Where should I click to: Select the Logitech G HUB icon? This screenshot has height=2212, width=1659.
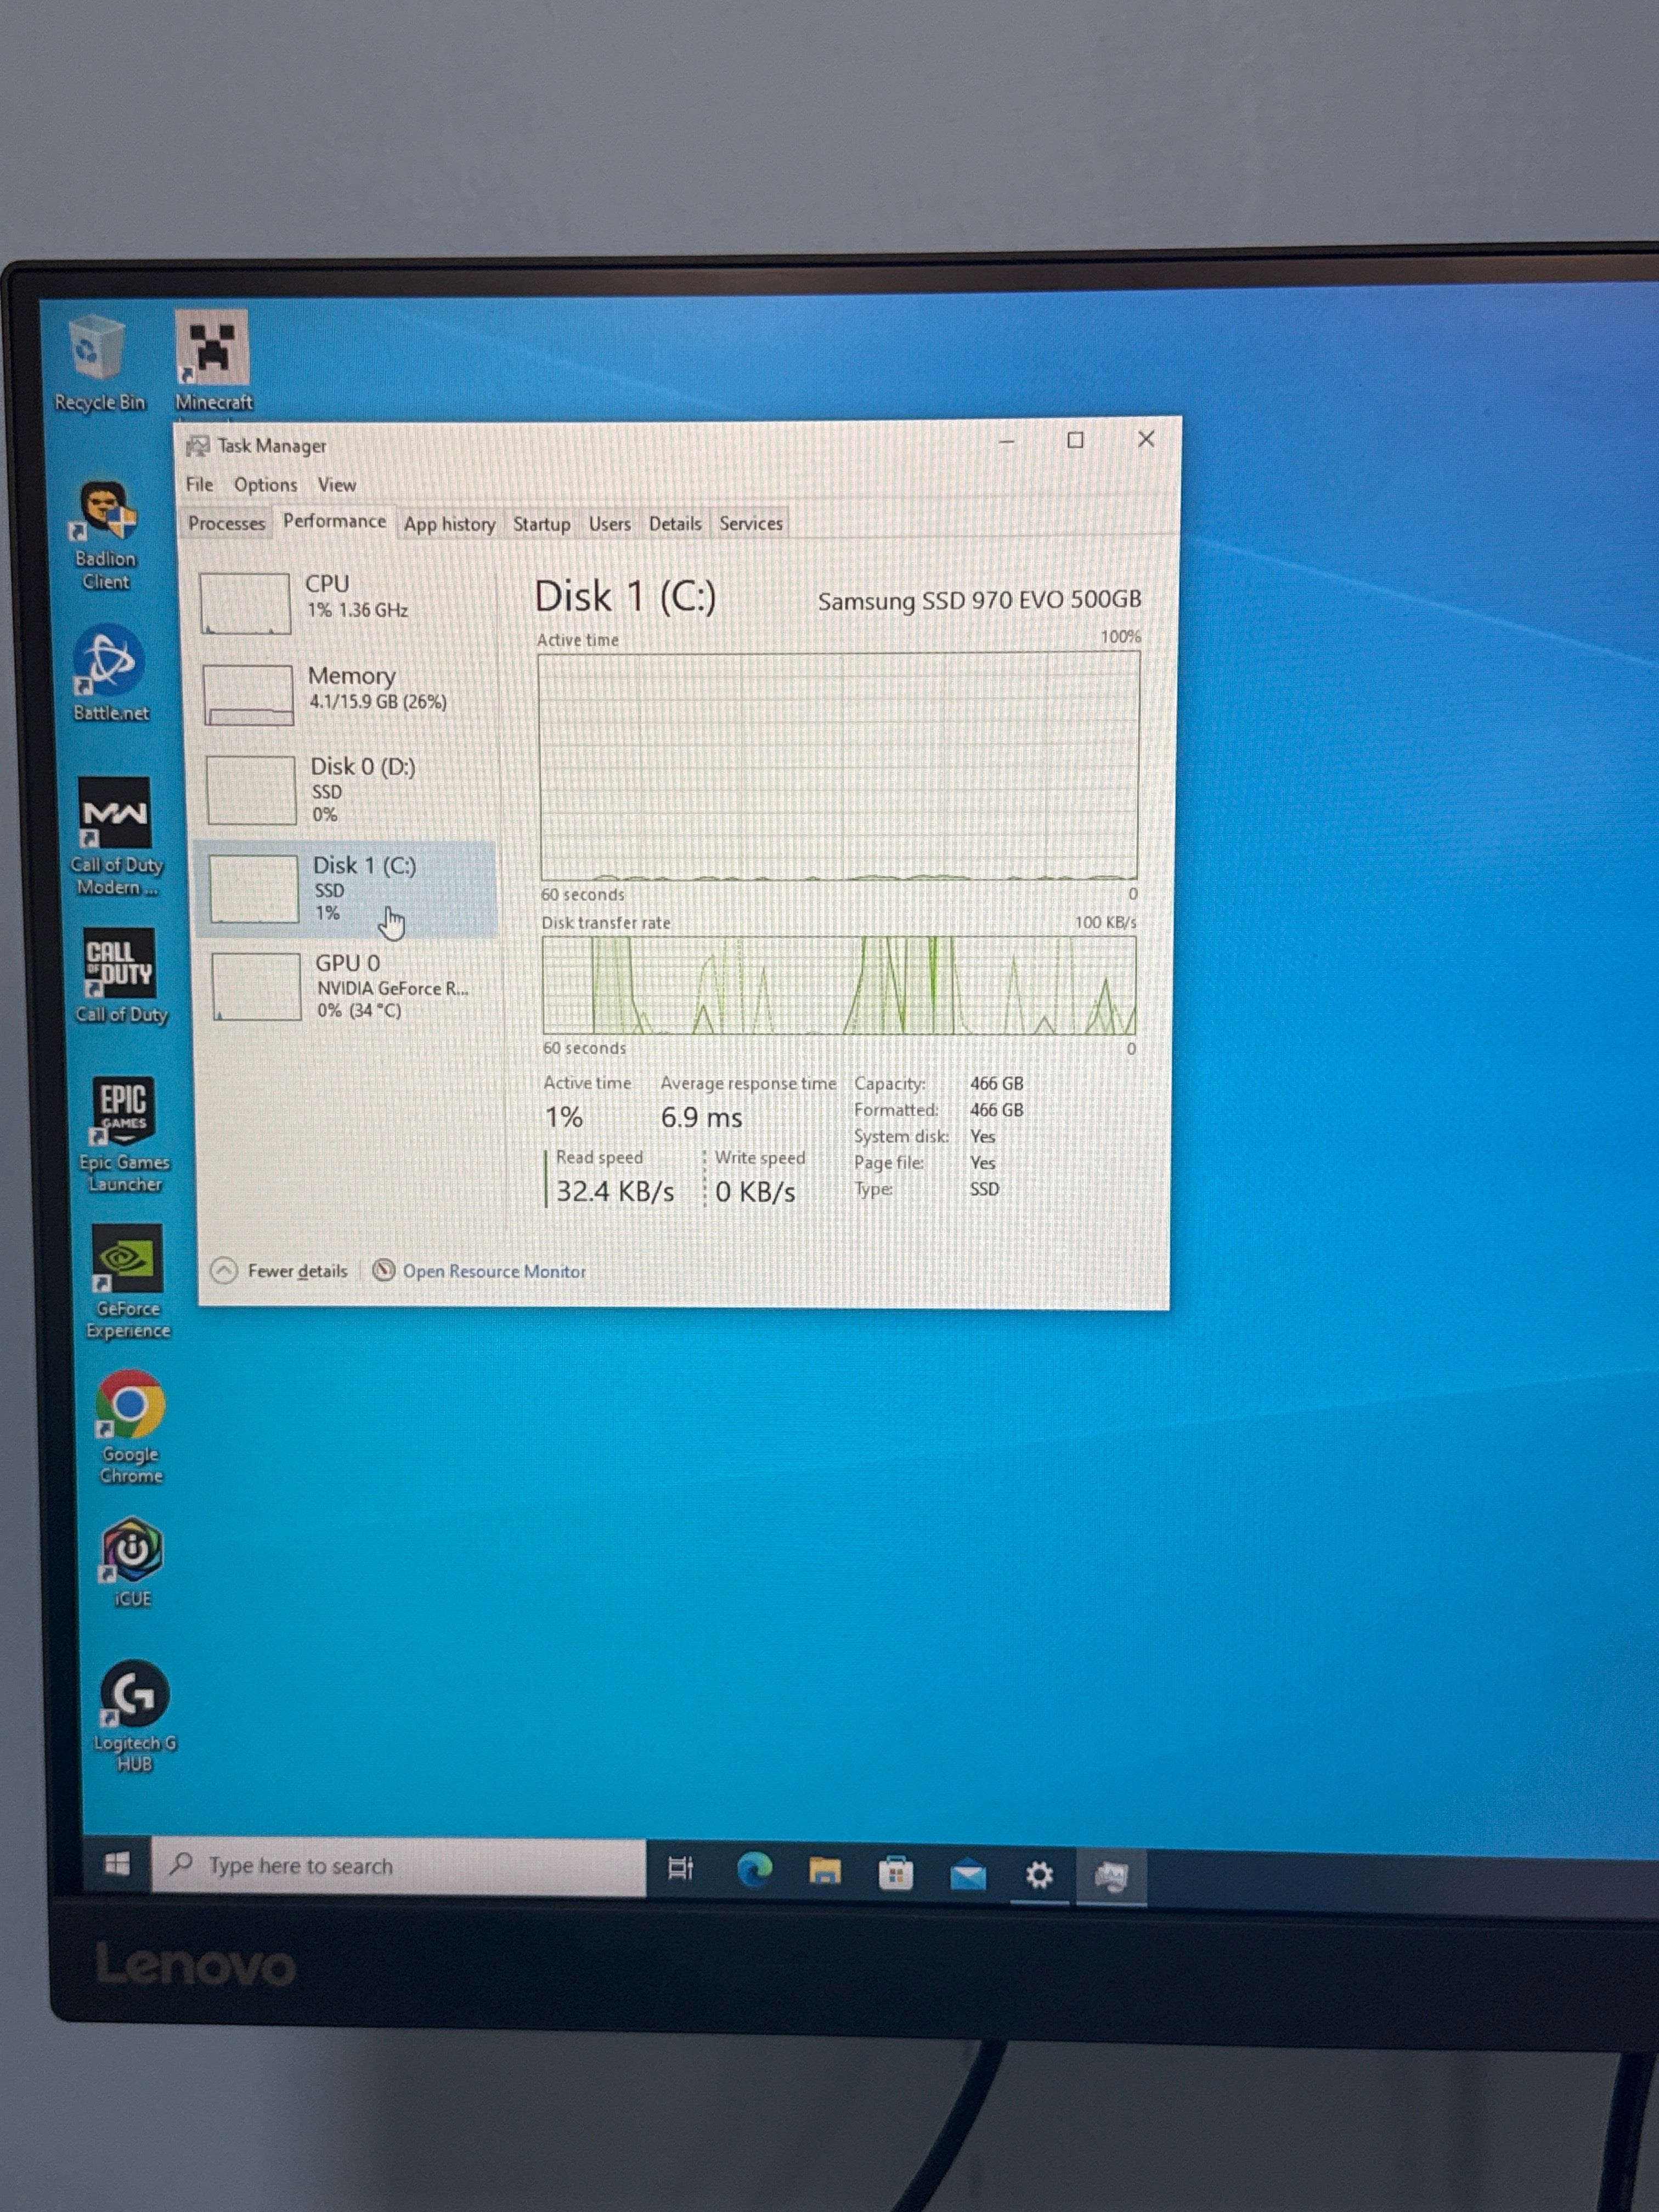coord(134,1716)
